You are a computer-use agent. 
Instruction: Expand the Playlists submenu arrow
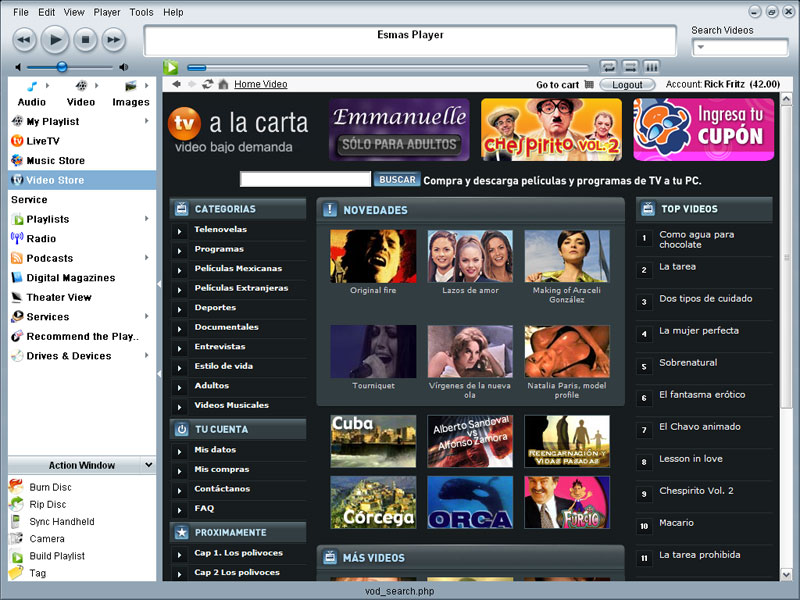point(146,218)
